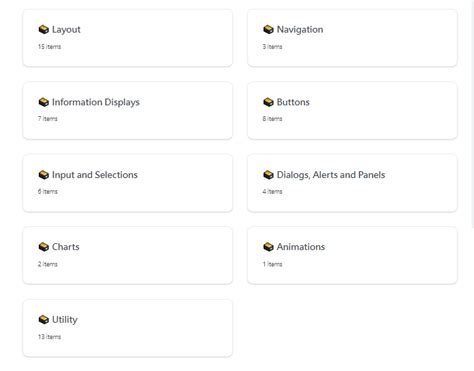Click the package icon beside Layout
Screen dimensions: 474x371
point(44,29)
